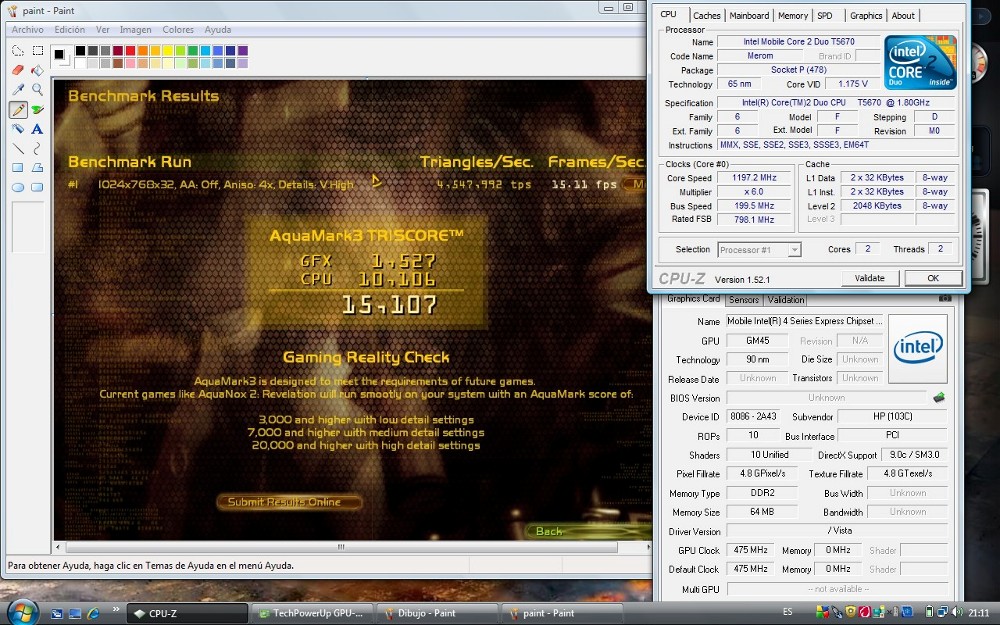1000x625 pixels.
Task: Open the Edición menu in Paint
Action: 70,29
